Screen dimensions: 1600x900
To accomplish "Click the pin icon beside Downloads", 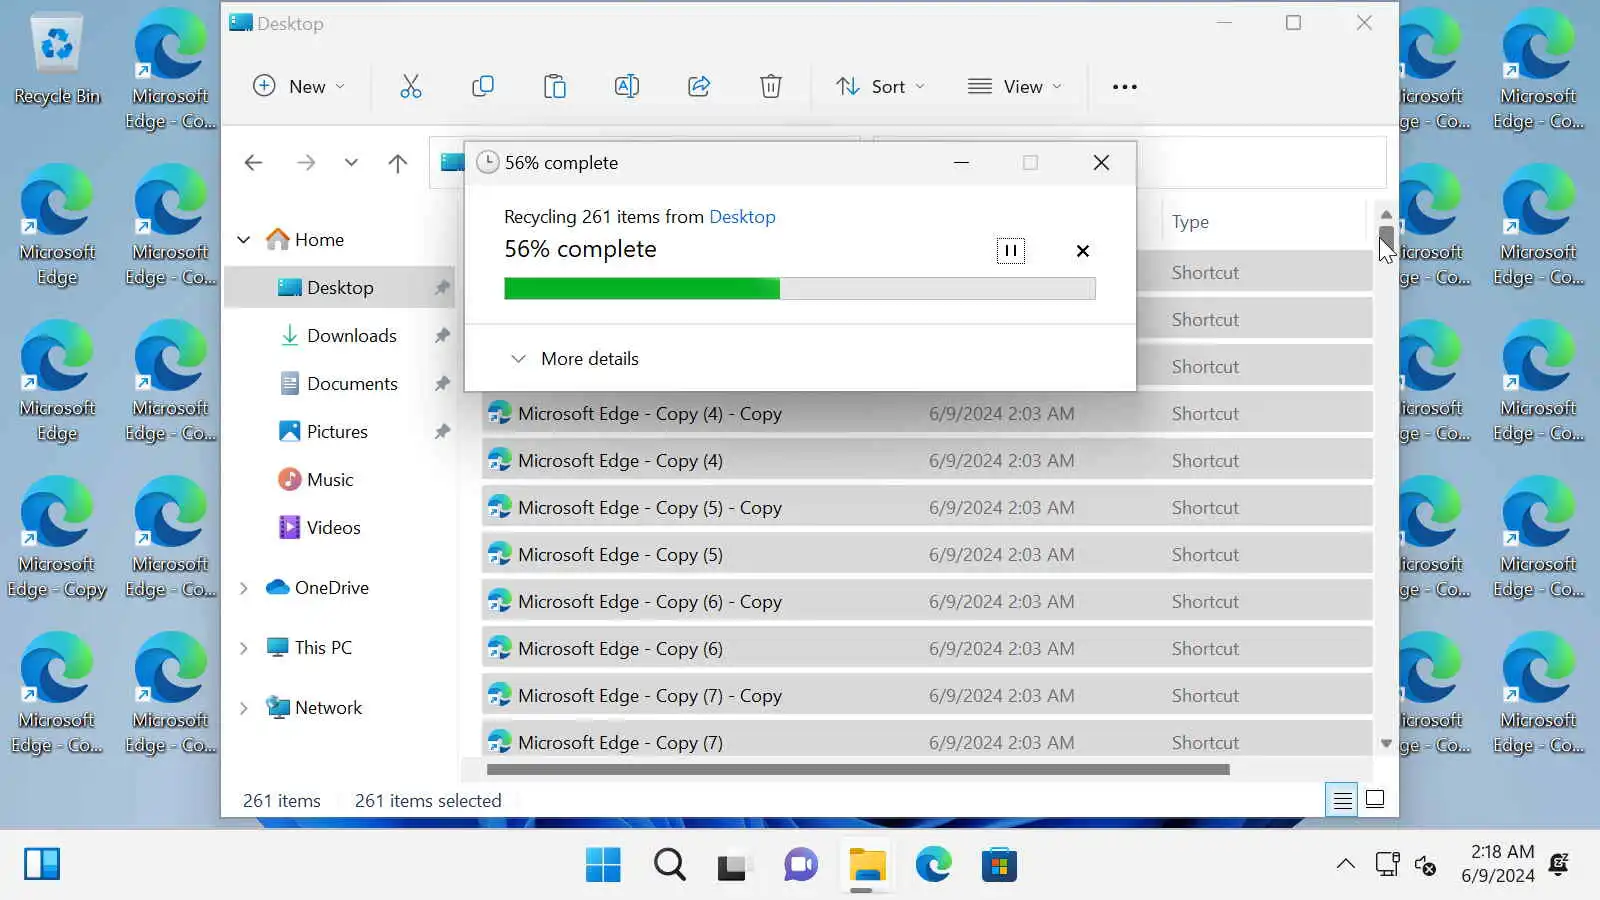I will (x=442, y=336).
